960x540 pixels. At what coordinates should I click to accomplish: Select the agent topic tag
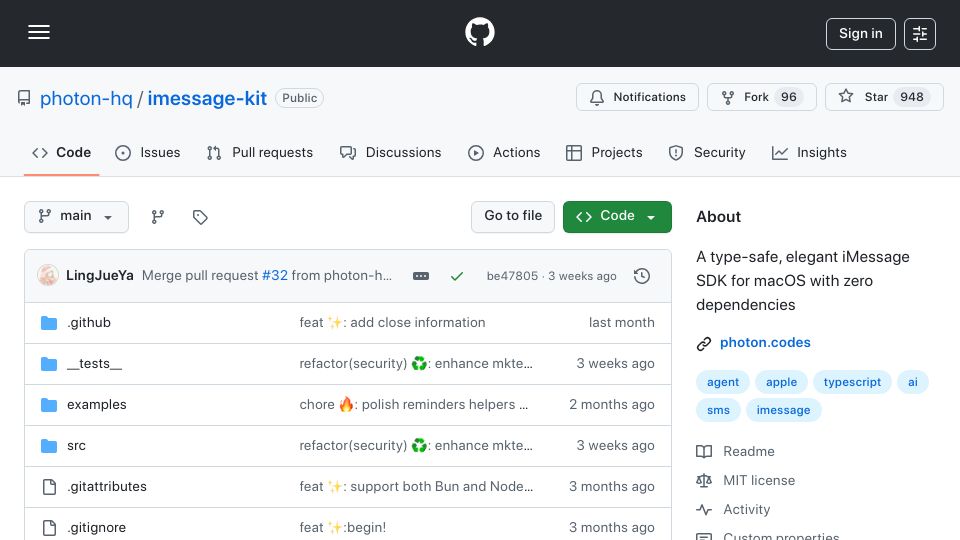(x=723, y=382)
